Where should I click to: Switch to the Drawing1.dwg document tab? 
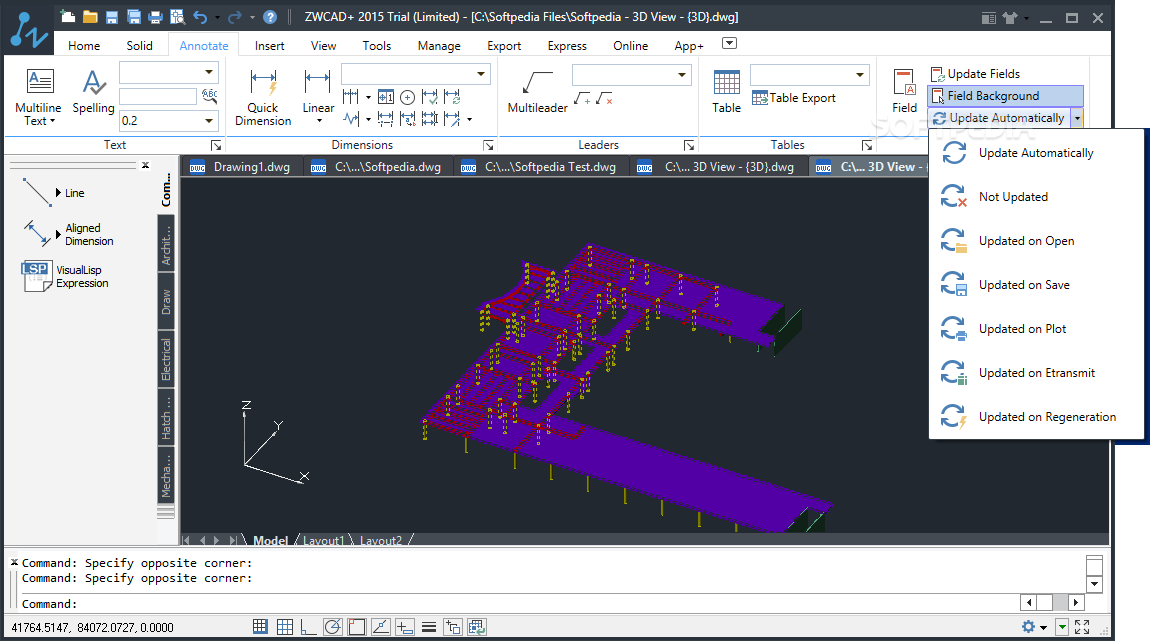pos(242,166)
